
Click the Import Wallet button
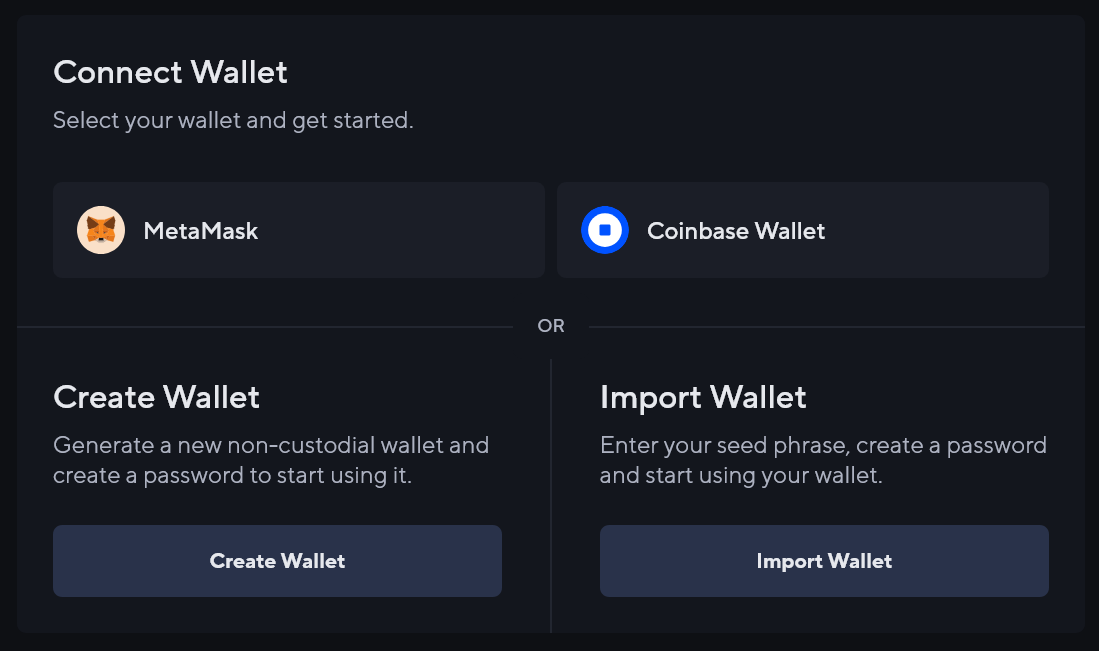[x=824, y=561]
